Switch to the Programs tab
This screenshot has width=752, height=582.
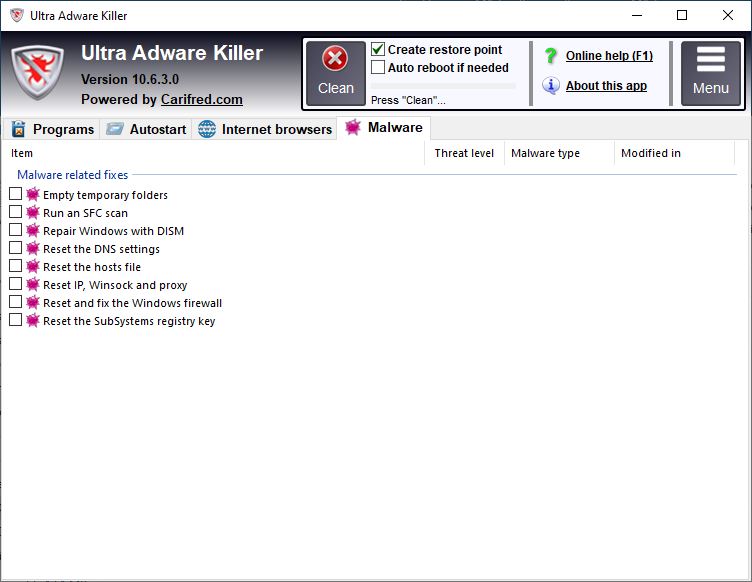tap(52, 129)
